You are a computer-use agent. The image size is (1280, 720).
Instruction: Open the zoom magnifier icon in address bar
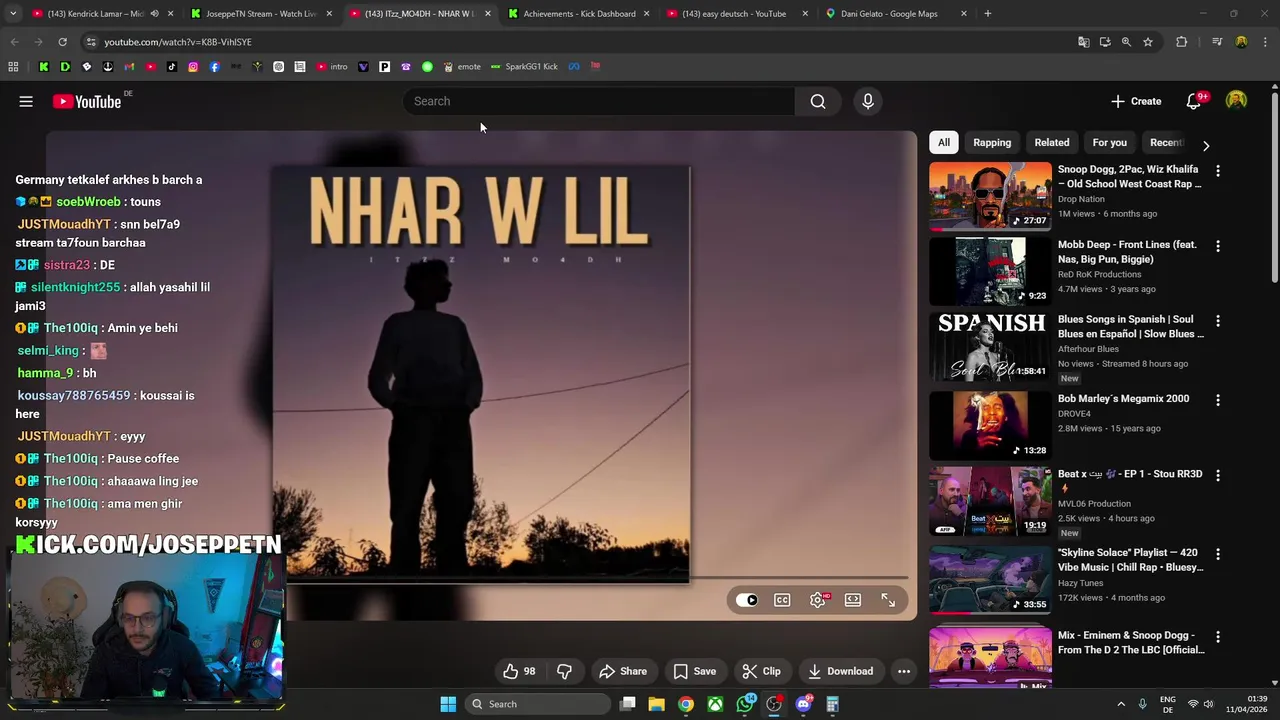pyautogui.click(x=1126, y=42)
